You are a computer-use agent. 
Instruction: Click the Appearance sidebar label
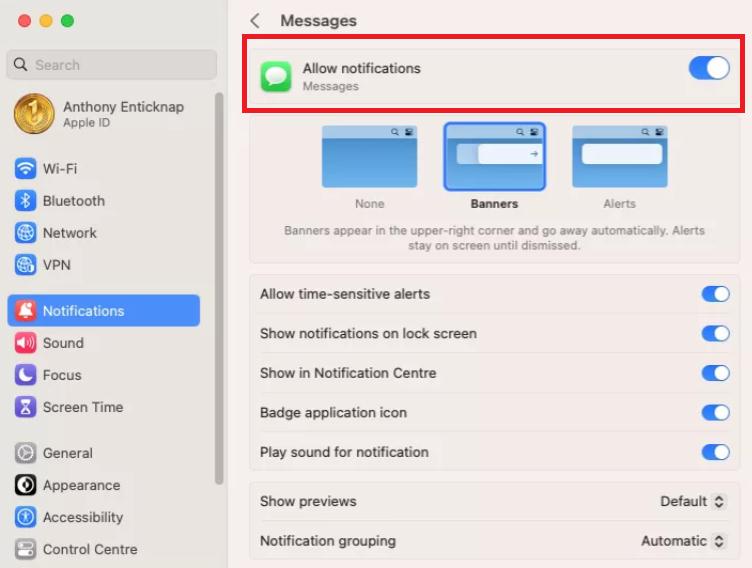[82, 485]
